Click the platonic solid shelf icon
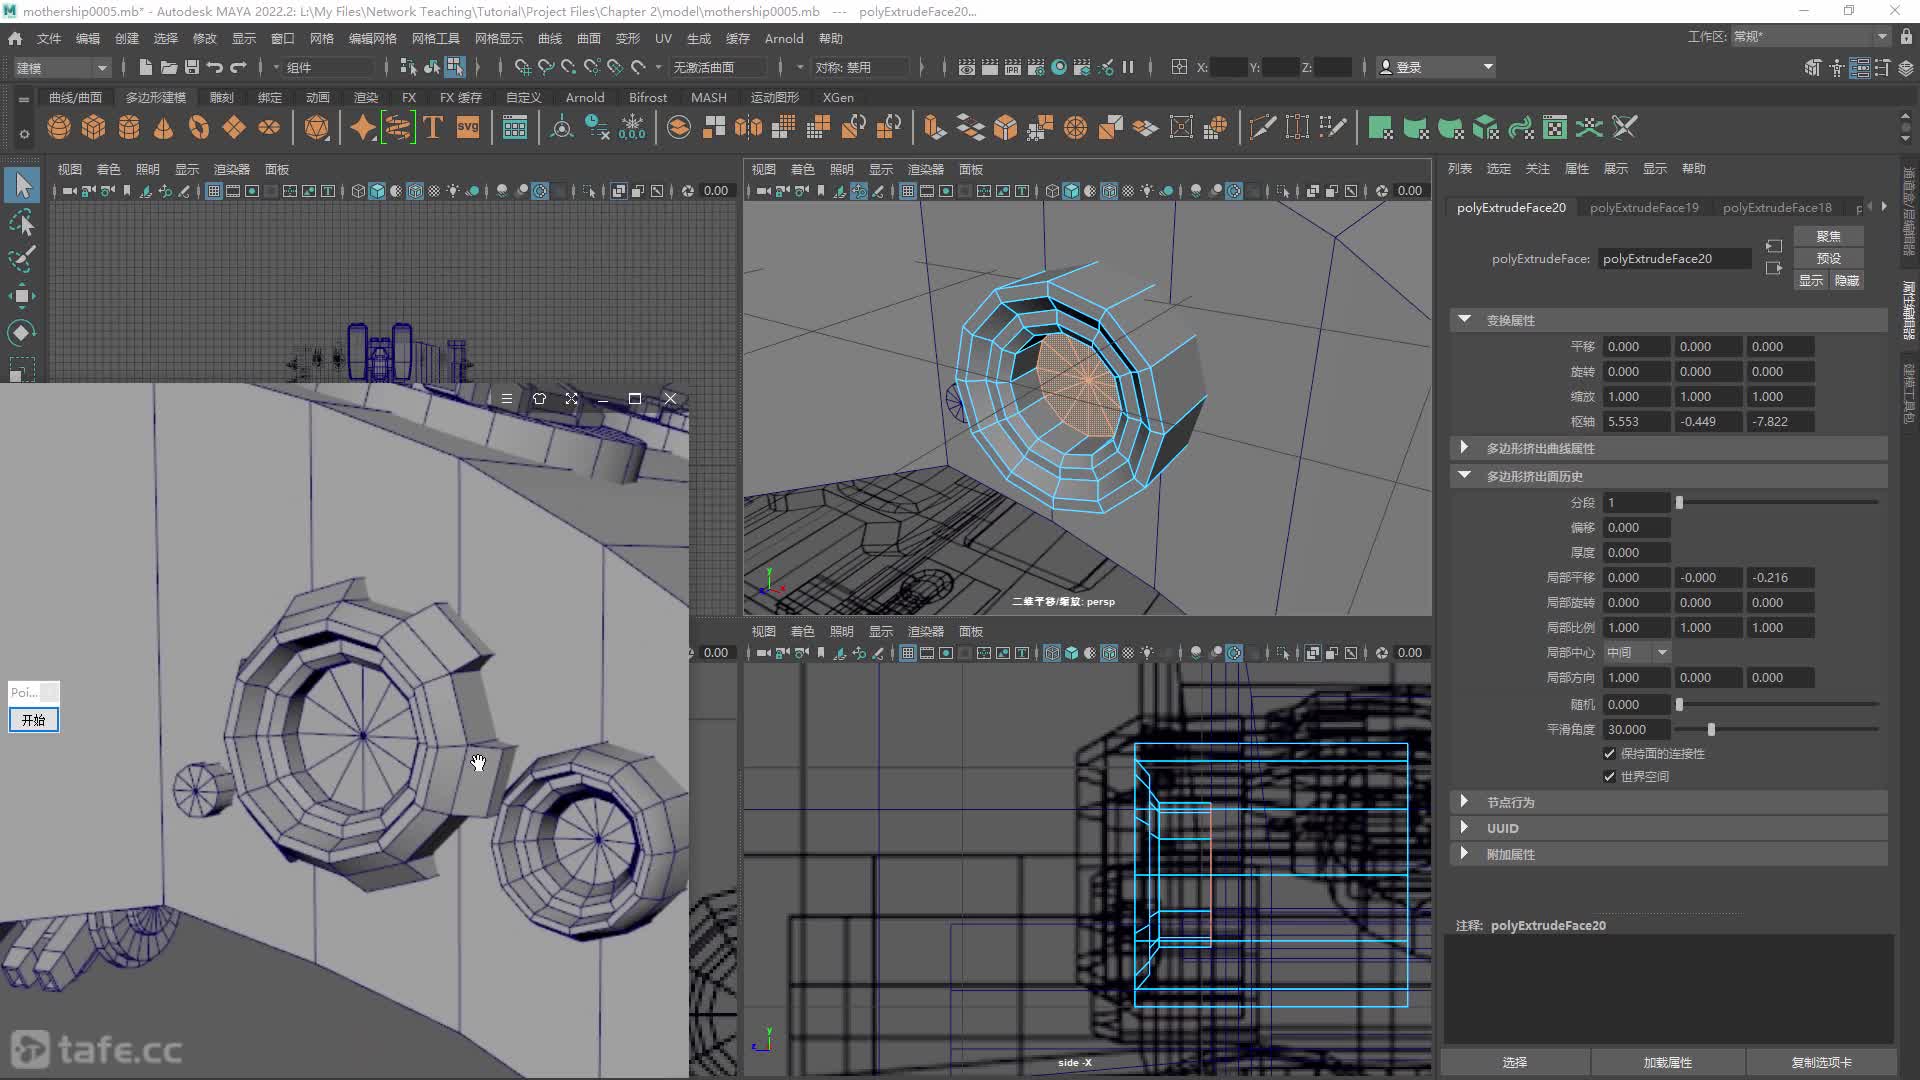The height and width of the screenshot is (1080, 1920). [x=317, y=128]
